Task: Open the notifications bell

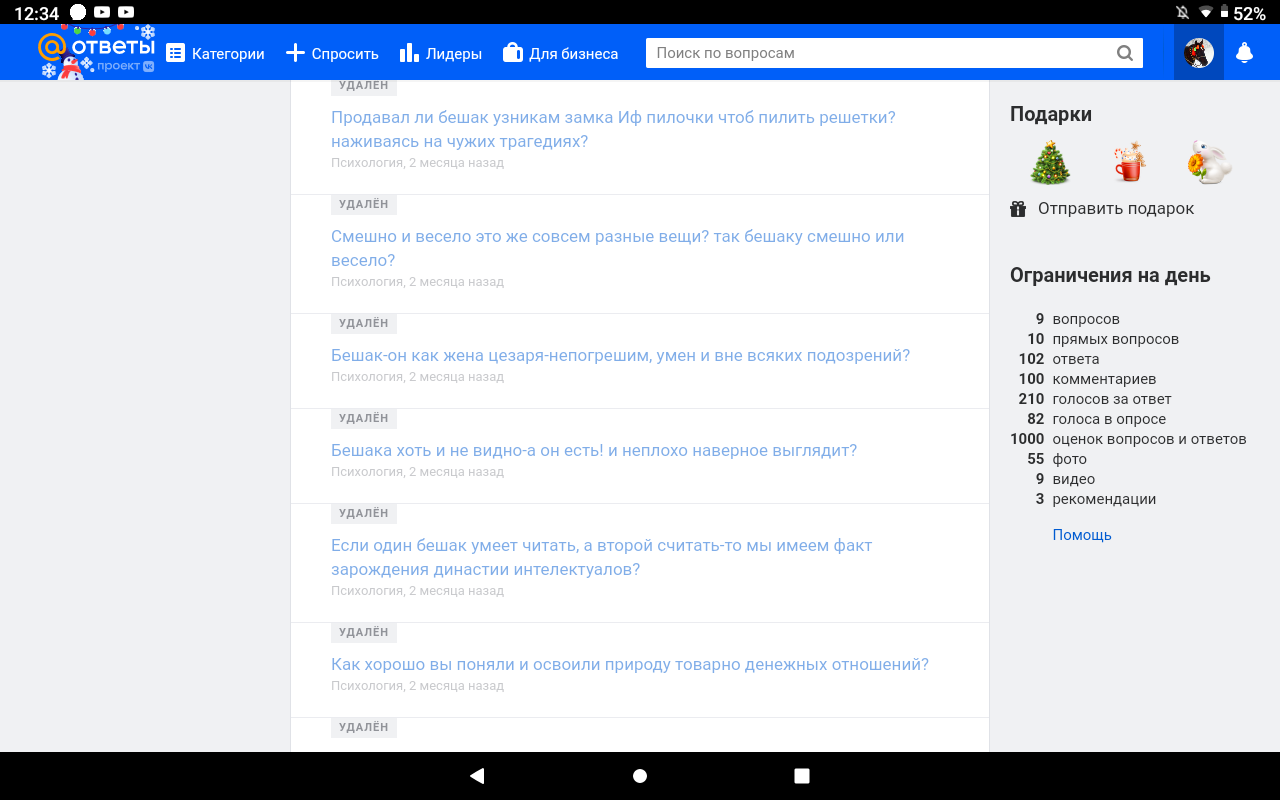Action: (x=1244, y=53)
